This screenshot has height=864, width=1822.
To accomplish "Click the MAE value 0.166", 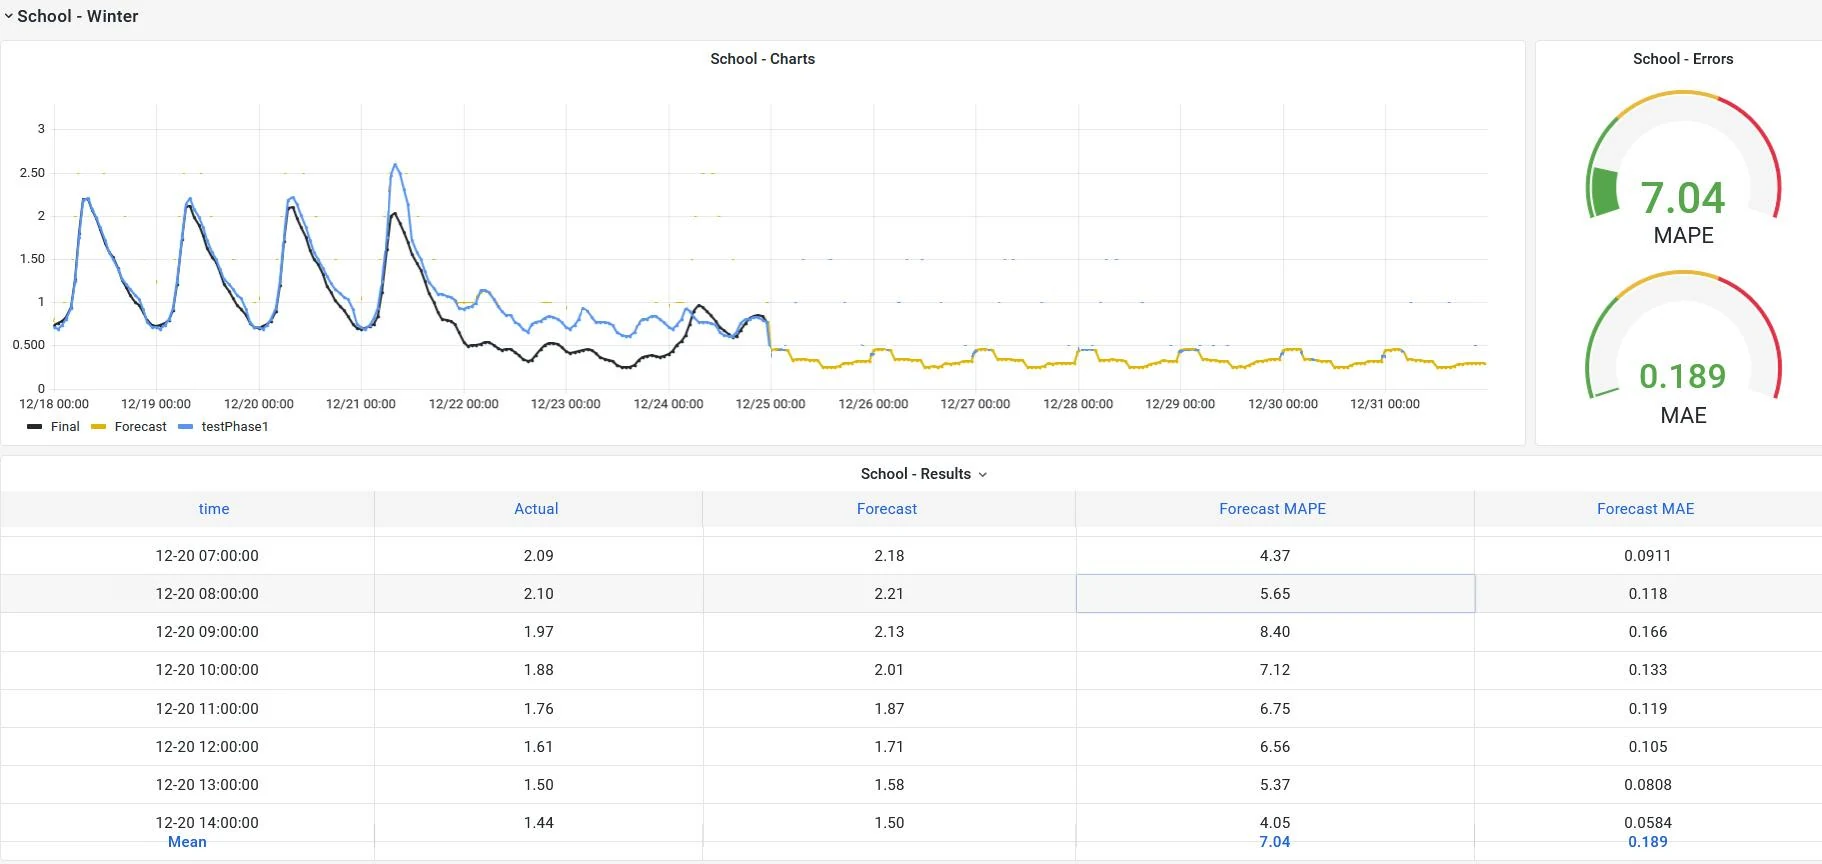I will 1648,632.
